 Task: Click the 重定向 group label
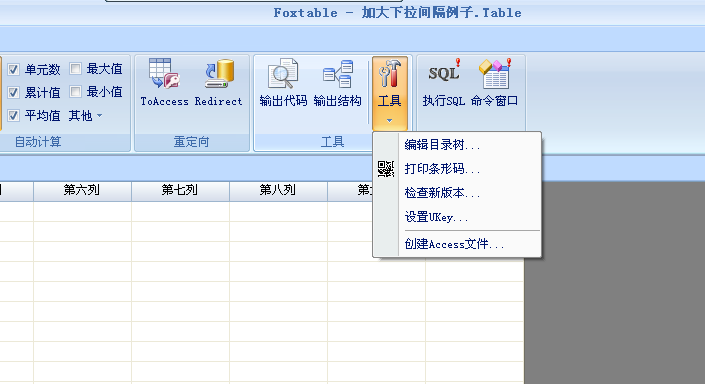click(x=192, y=142)
